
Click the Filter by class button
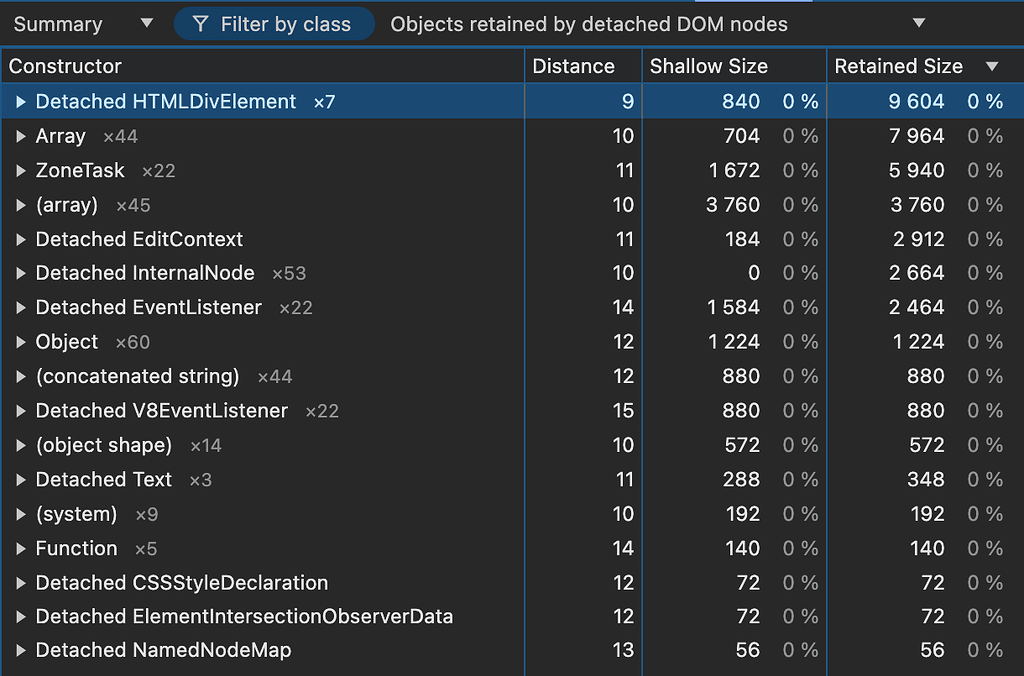coord(273,24)
